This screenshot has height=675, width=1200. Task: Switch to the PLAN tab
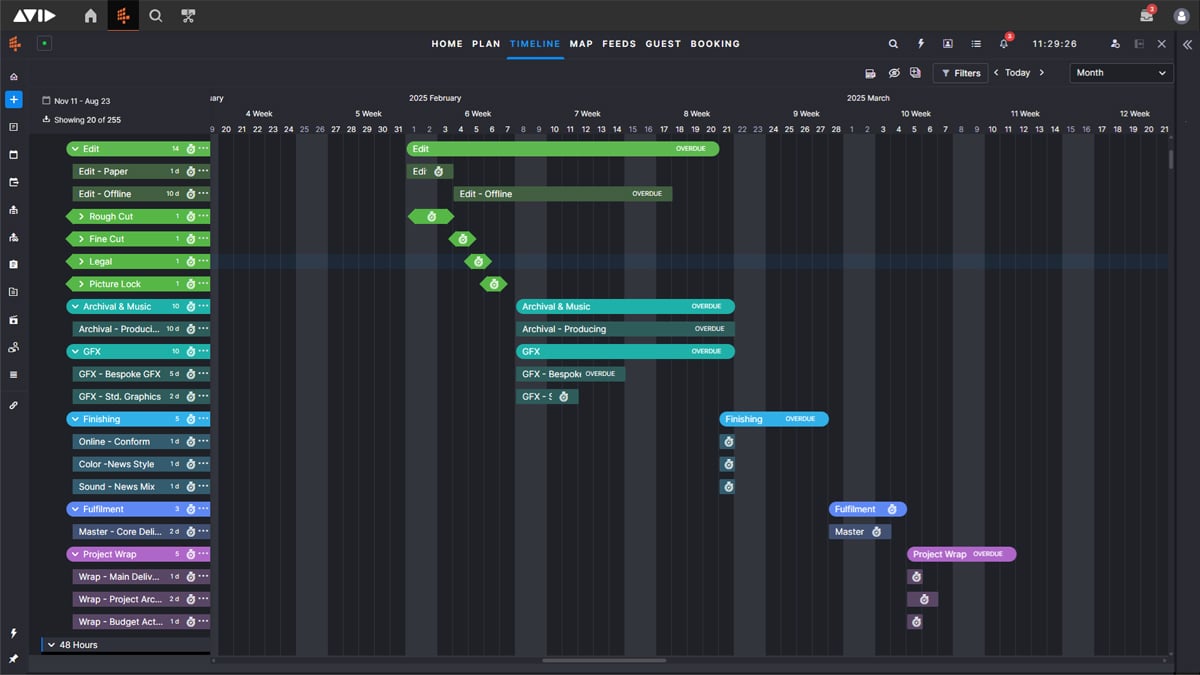[x=486, y=44]
